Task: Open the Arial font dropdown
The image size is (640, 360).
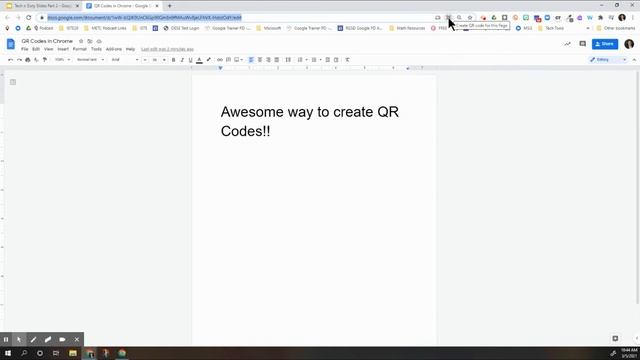Action: tap(125, 60)
